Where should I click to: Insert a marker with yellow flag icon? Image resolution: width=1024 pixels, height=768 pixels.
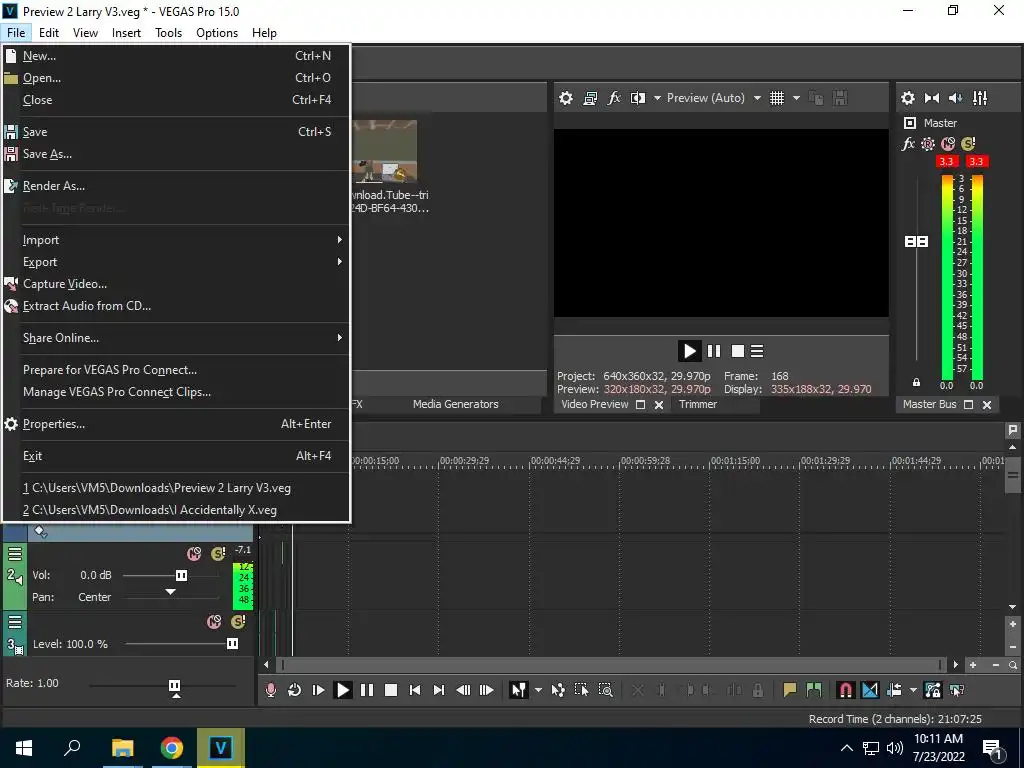(x=790, y=690)
